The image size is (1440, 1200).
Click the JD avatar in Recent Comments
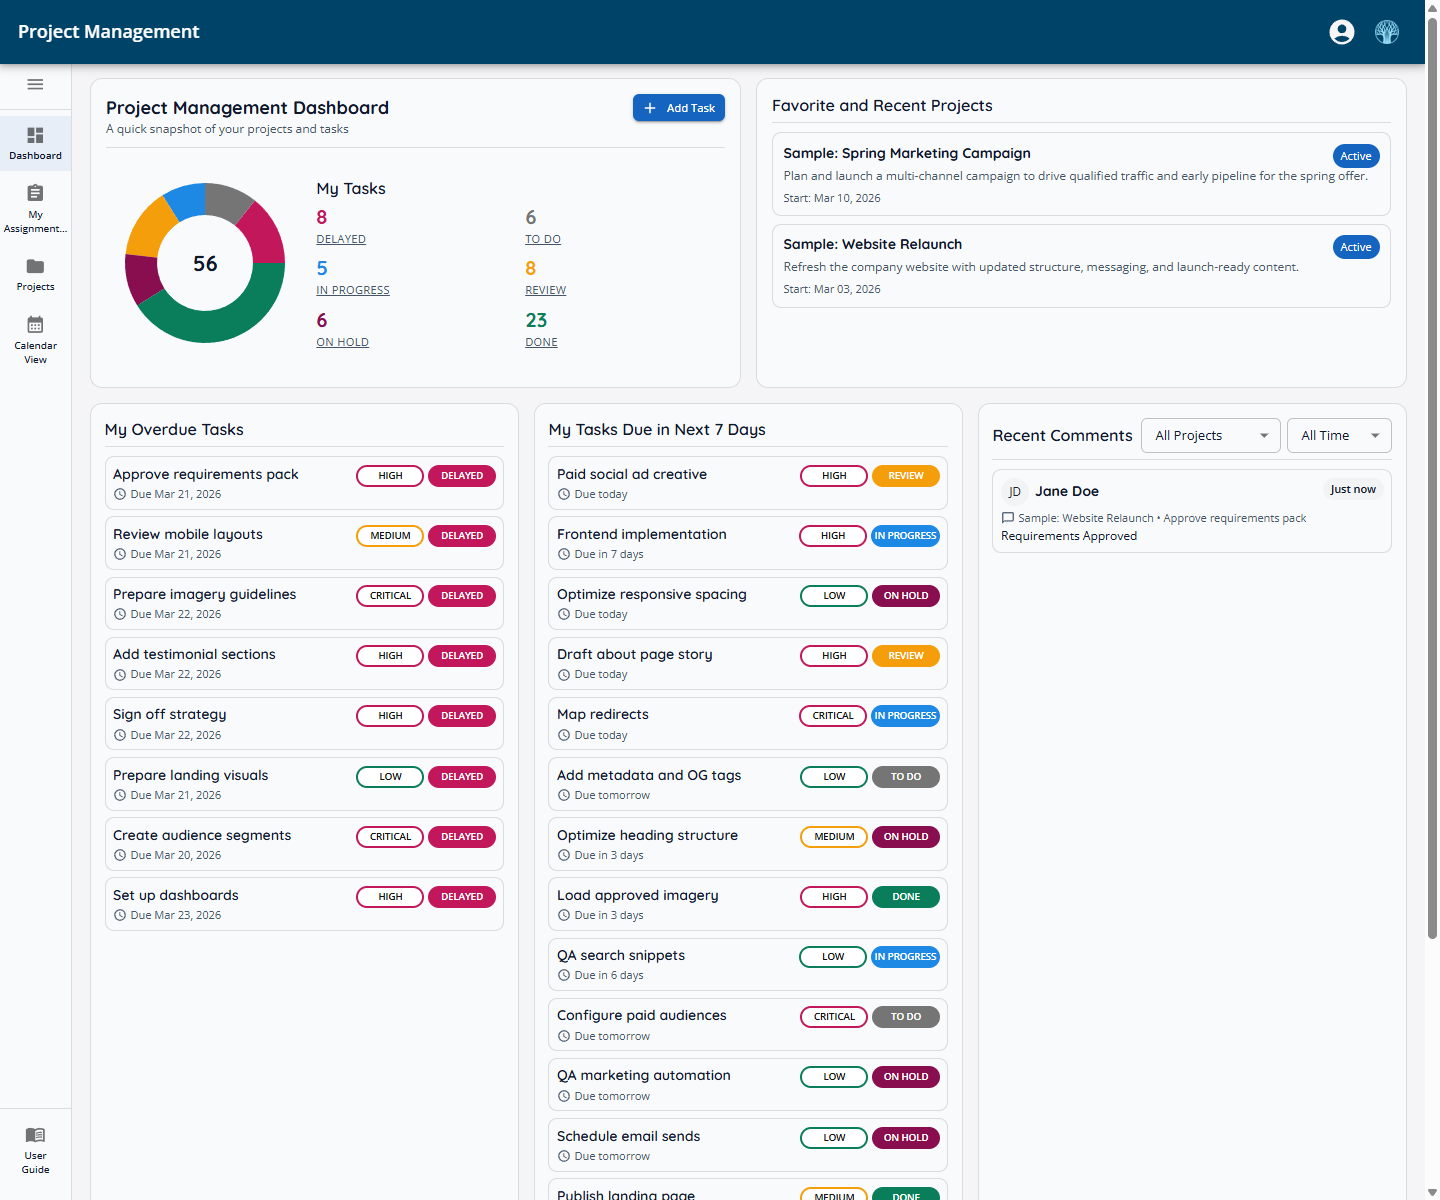[x=1014, y=491]
